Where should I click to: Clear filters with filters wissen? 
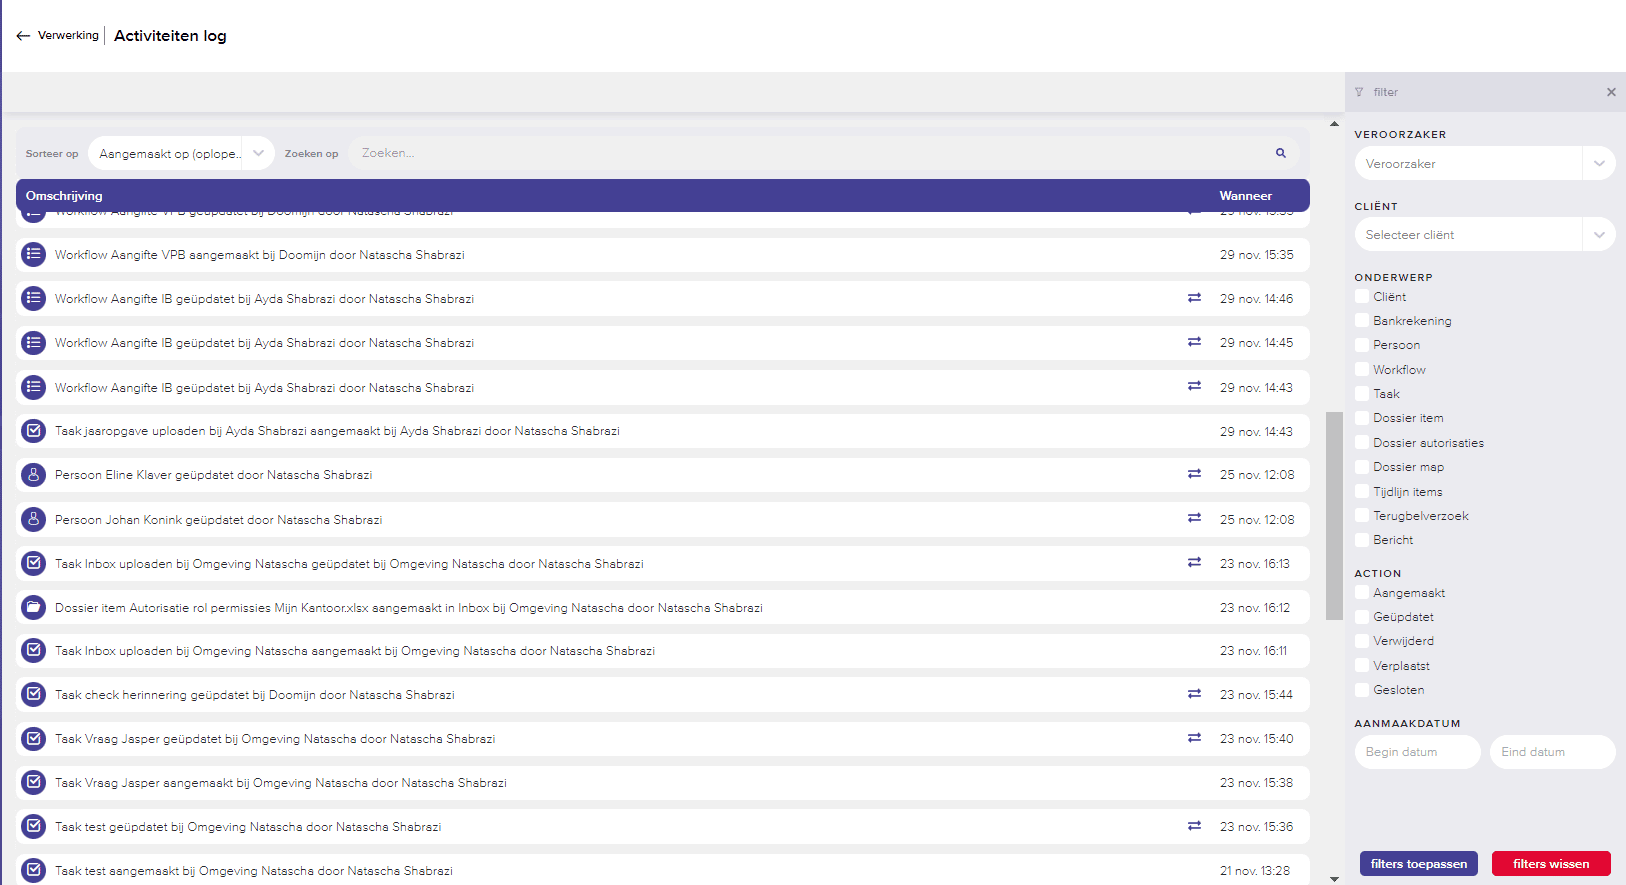(x=1551, y=864)
